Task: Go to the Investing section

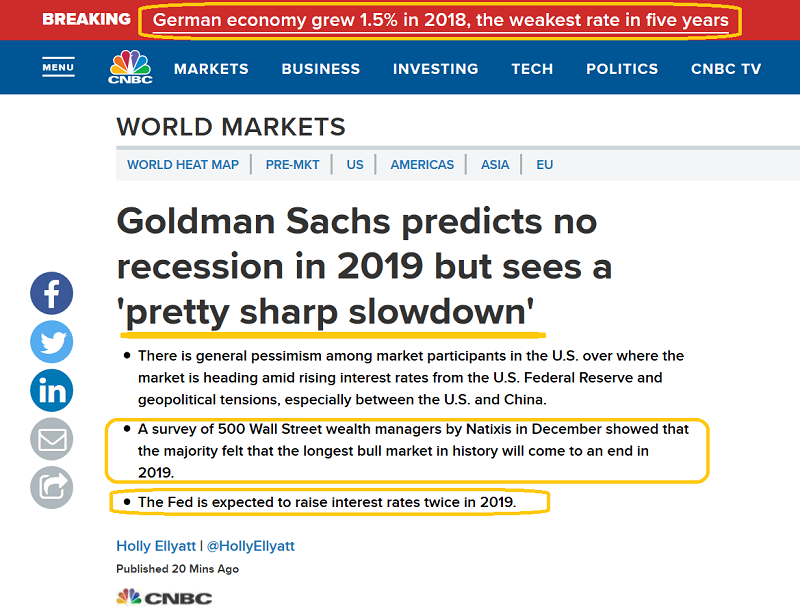Action: coord(435,69)
